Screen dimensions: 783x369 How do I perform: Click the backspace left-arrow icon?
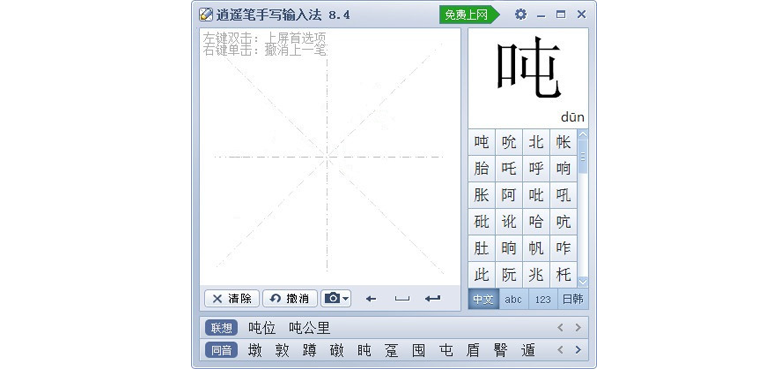coord(371,299)
